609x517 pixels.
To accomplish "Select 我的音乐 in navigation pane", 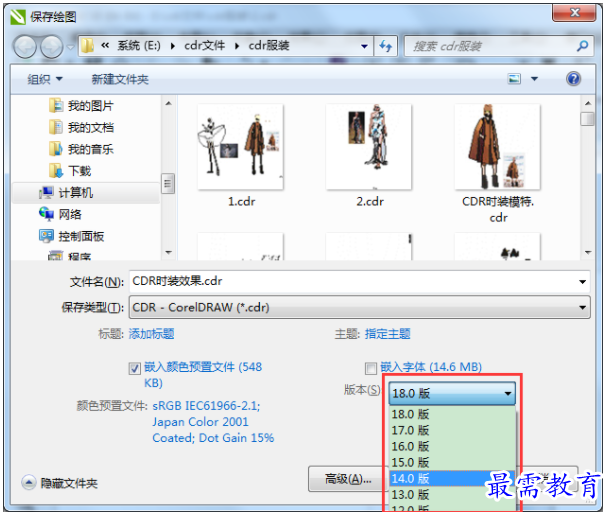I will point(81,149).
